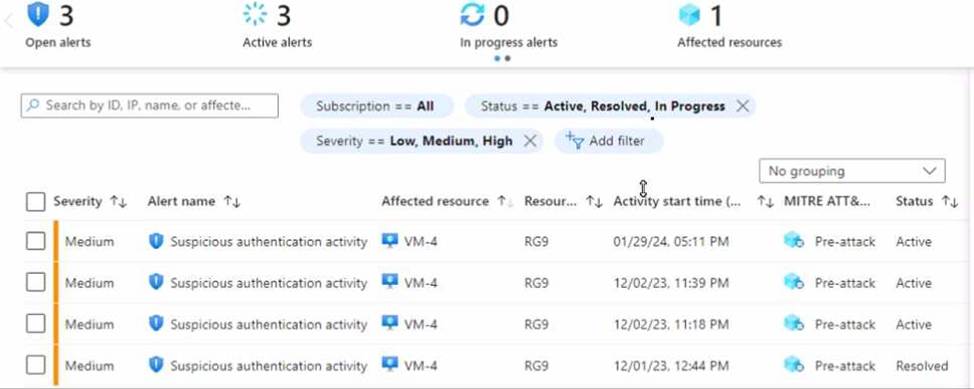Image resolution: width=974 pixels, height=389 pixels.
Task: Check the checkbox for the 01/29/24 alert
Action: pos(35,241)
